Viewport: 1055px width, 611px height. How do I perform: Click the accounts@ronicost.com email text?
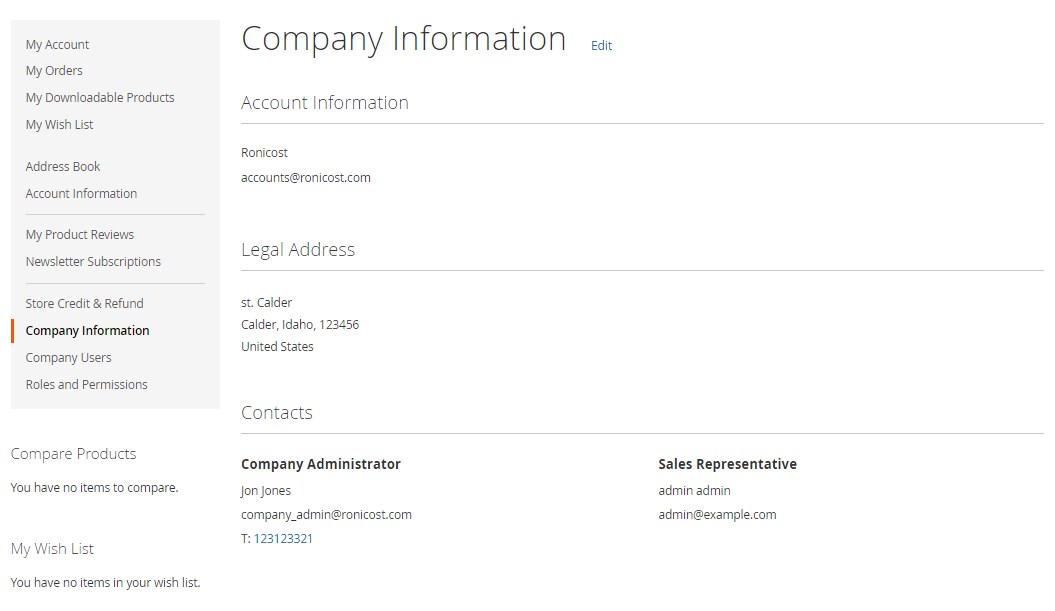point(306,178)
